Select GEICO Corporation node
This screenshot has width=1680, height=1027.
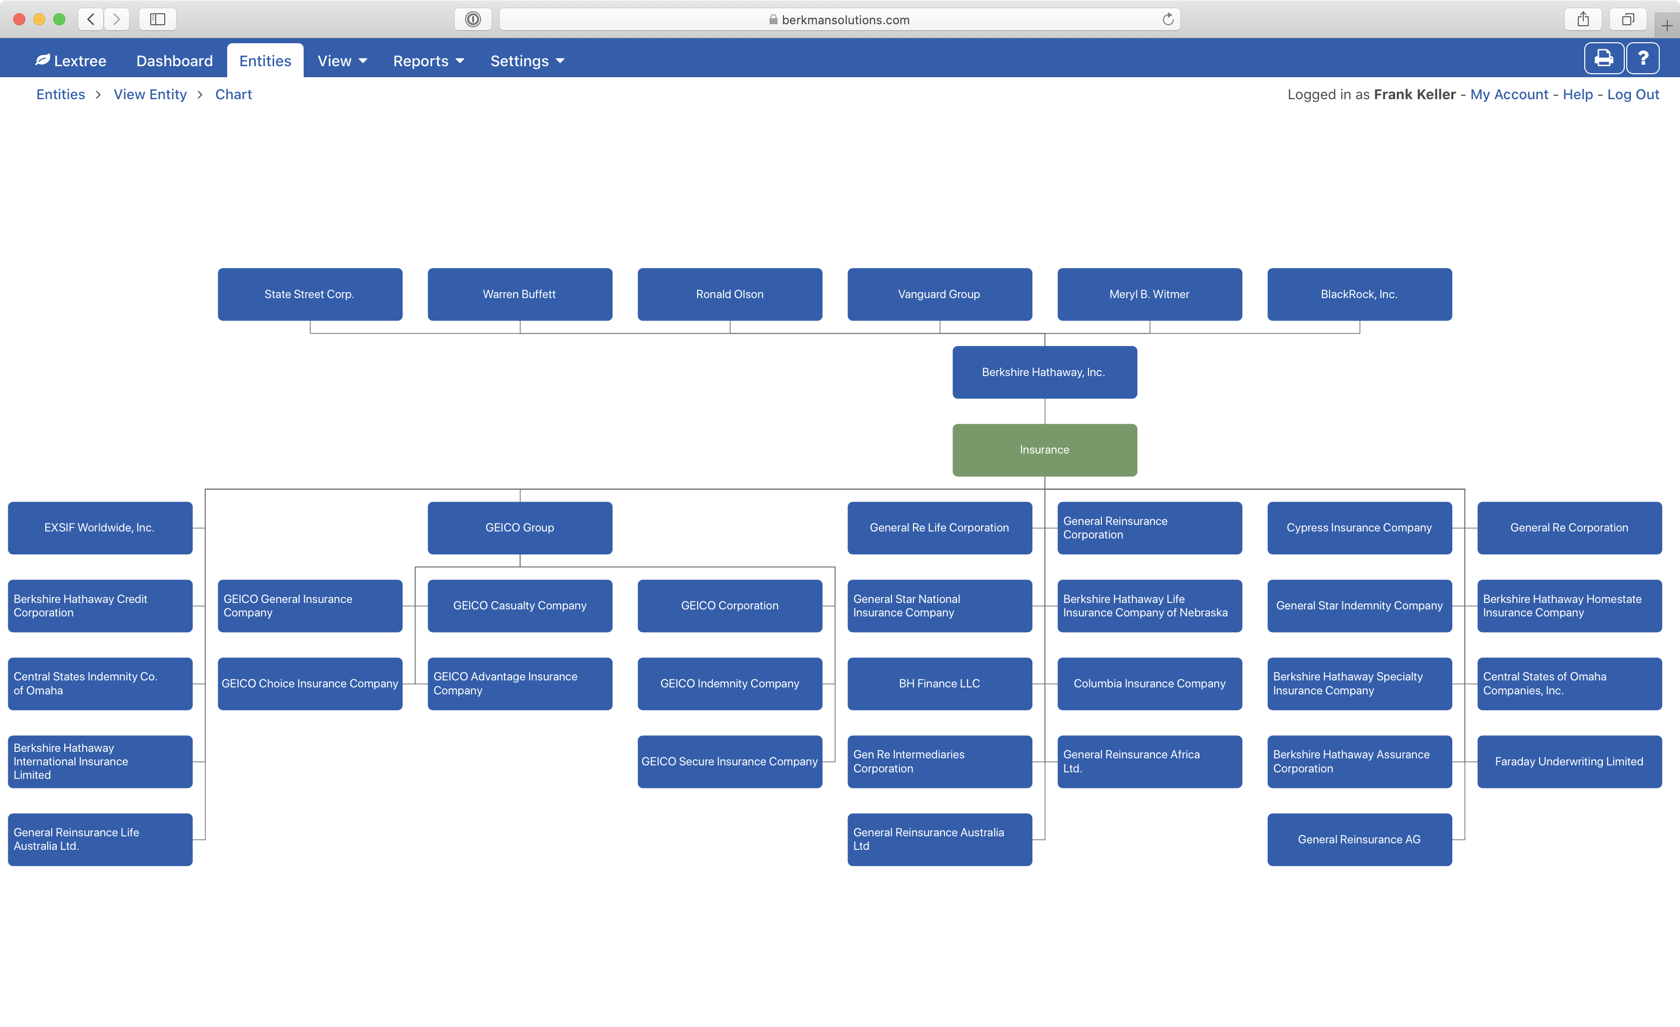(x=730, y=606)
